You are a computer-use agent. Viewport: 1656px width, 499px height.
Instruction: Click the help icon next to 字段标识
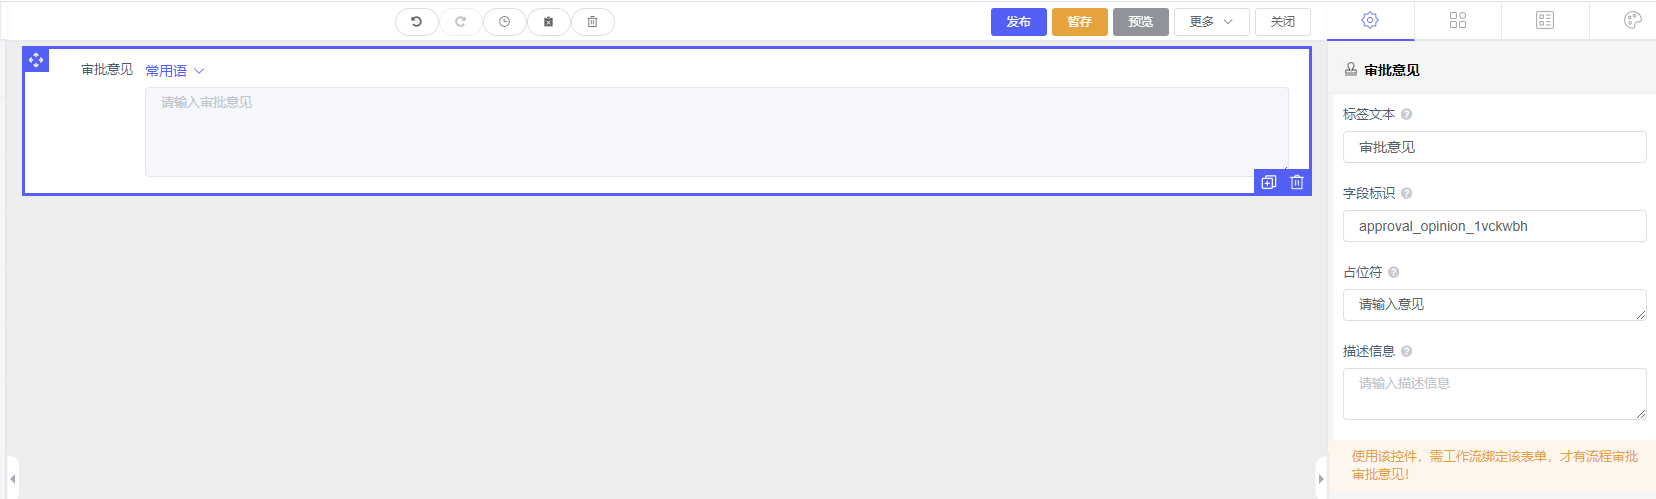pos(1406,193)
